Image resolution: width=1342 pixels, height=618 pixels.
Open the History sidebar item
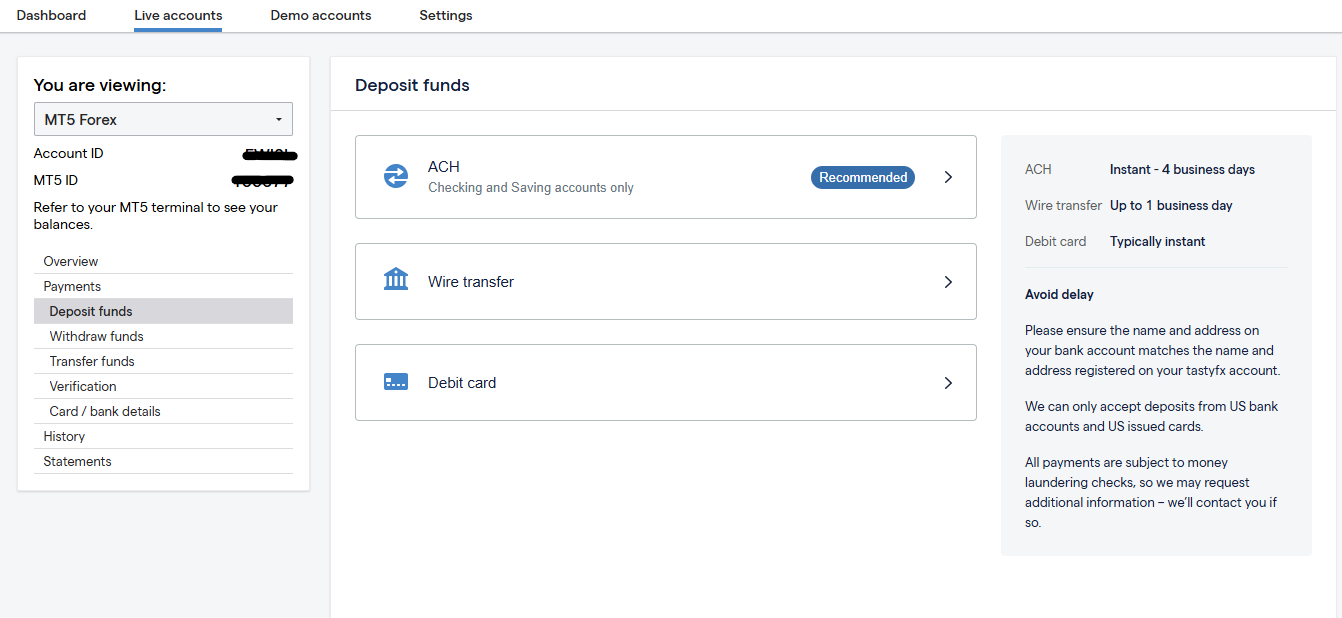pos(64,436)
